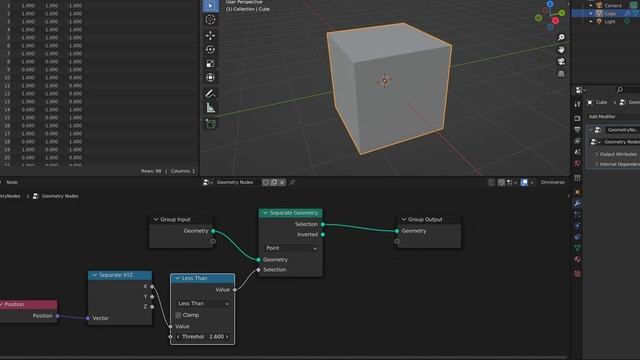The height and width of the screenshot is (360, 640).
Task: Expand the Cube item in outliner
Action: 591,13
